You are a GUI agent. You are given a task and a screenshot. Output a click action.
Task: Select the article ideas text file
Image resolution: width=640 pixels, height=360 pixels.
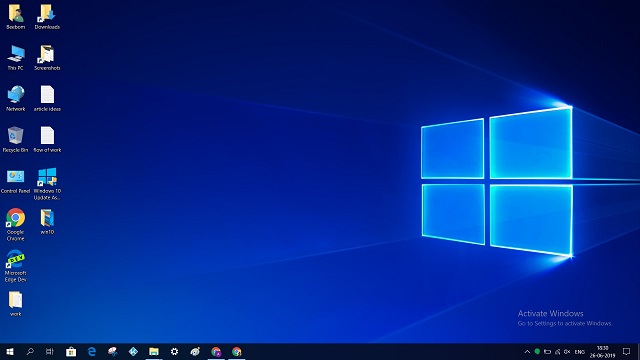pyautogui.click(x=47, y=98)
